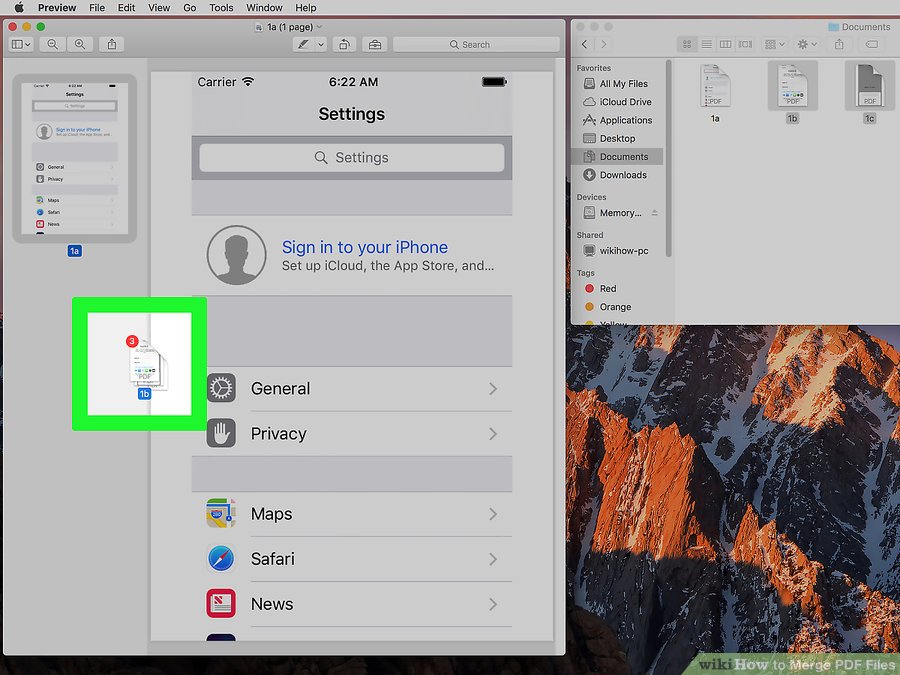
Task: Open the Apple menu
Action: (x=18, y=7)
